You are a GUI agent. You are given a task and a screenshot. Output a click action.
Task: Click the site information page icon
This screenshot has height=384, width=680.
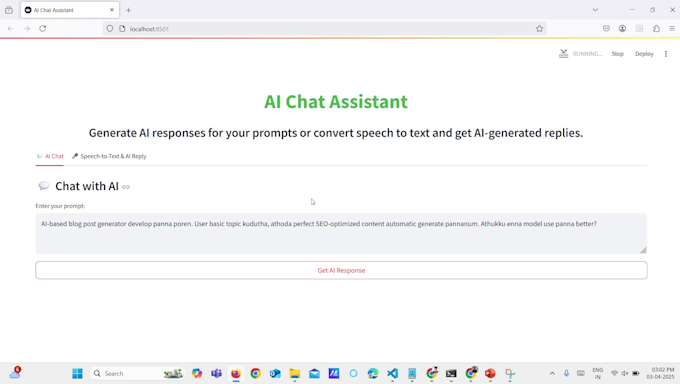click(122, 29)
